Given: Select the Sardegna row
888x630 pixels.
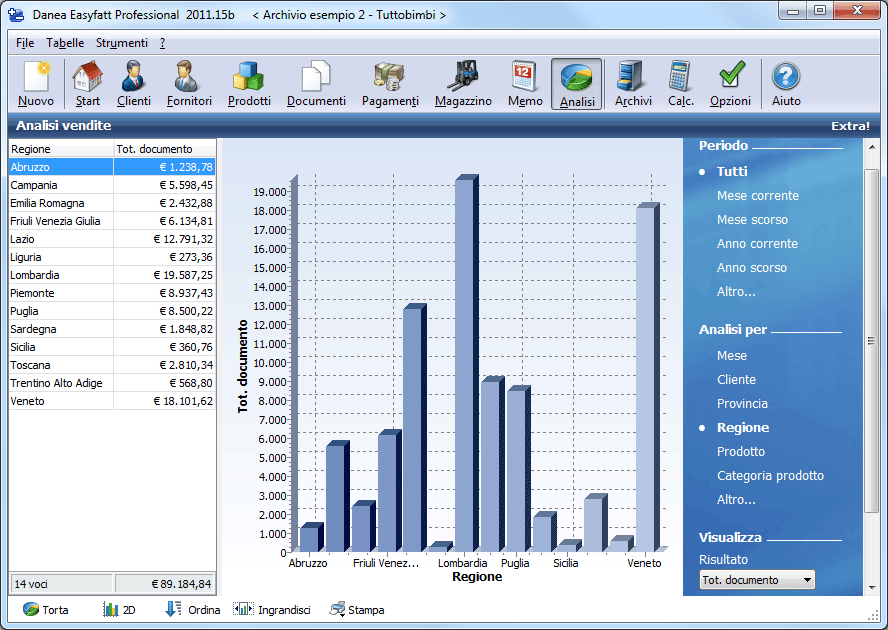Looking at the screenshot, I should pos(112,329).
